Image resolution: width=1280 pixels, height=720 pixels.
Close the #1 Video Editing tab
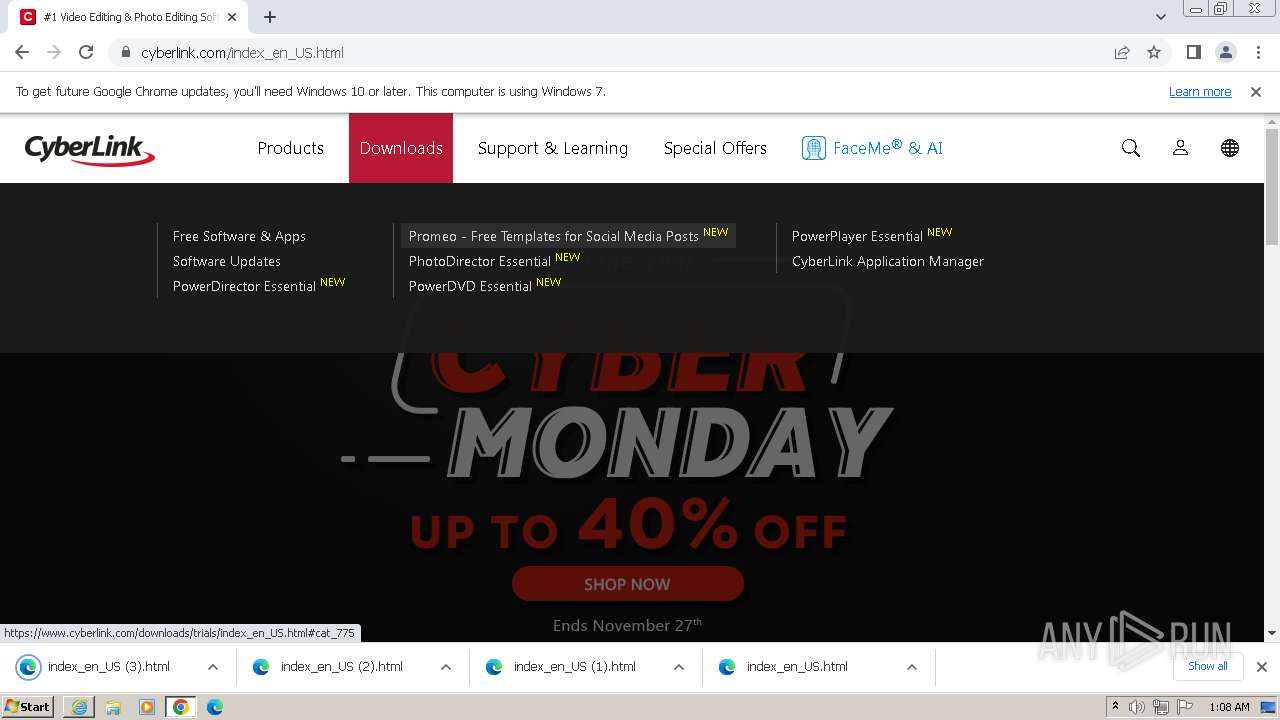pyautogui.click(x=232, y=17)
